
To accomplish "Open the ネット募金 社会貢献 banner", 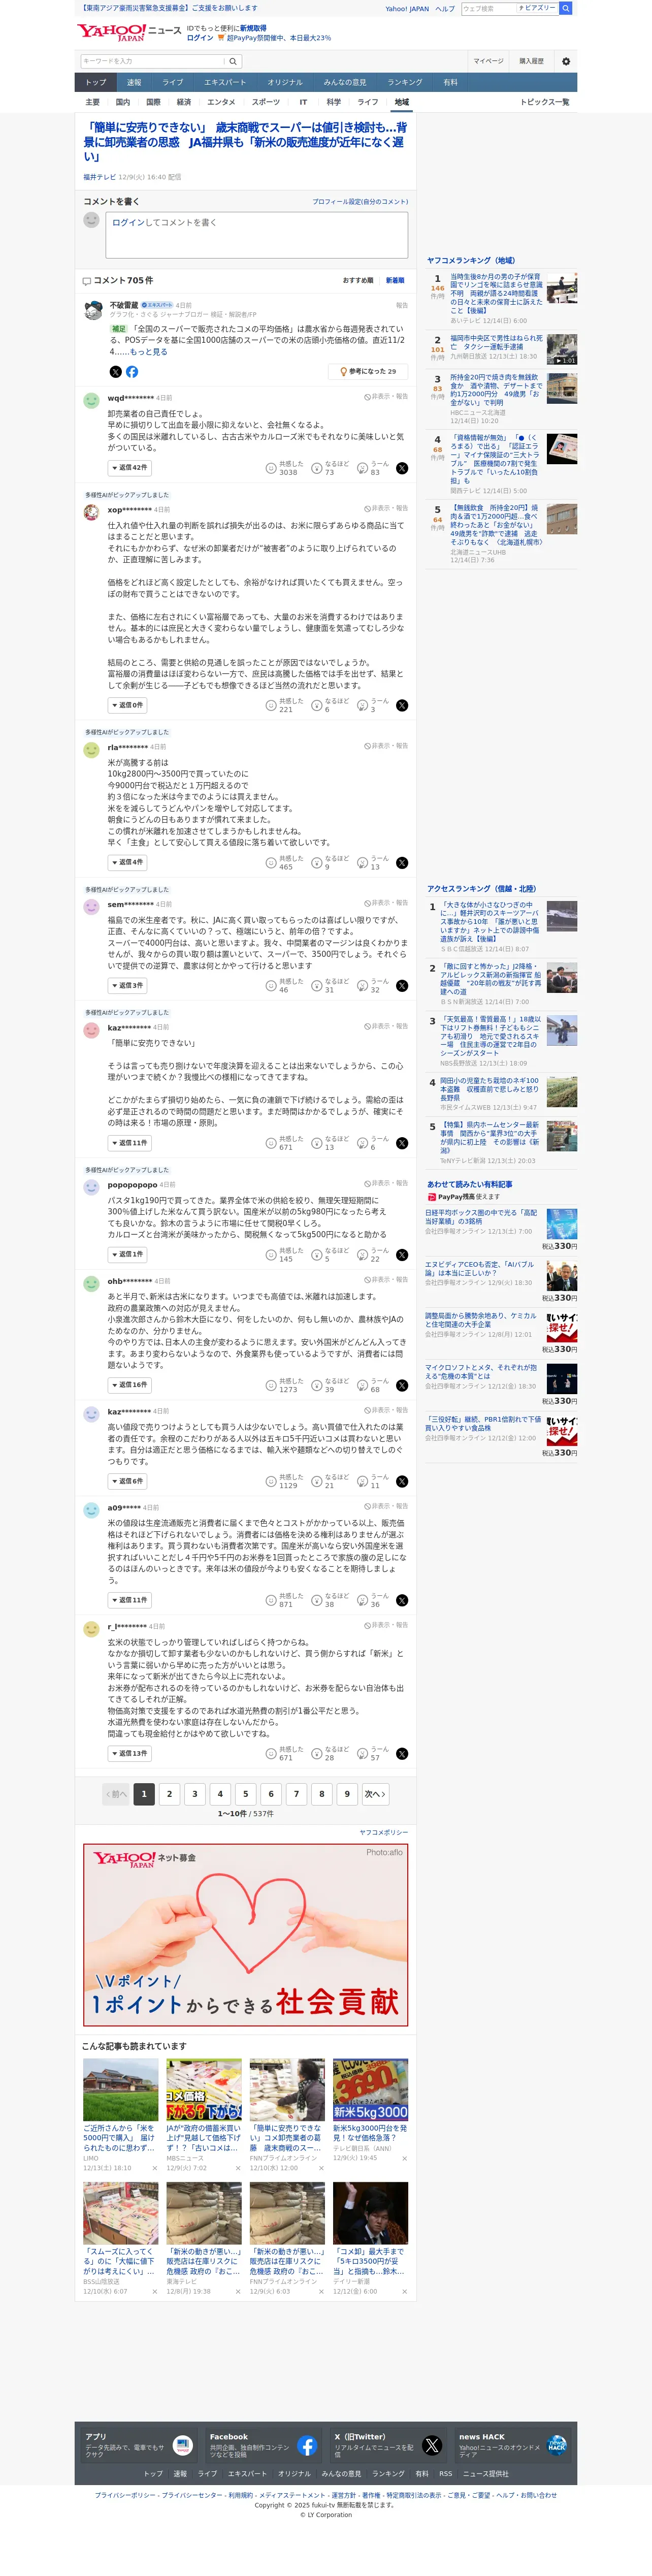I will point(246,1935).
